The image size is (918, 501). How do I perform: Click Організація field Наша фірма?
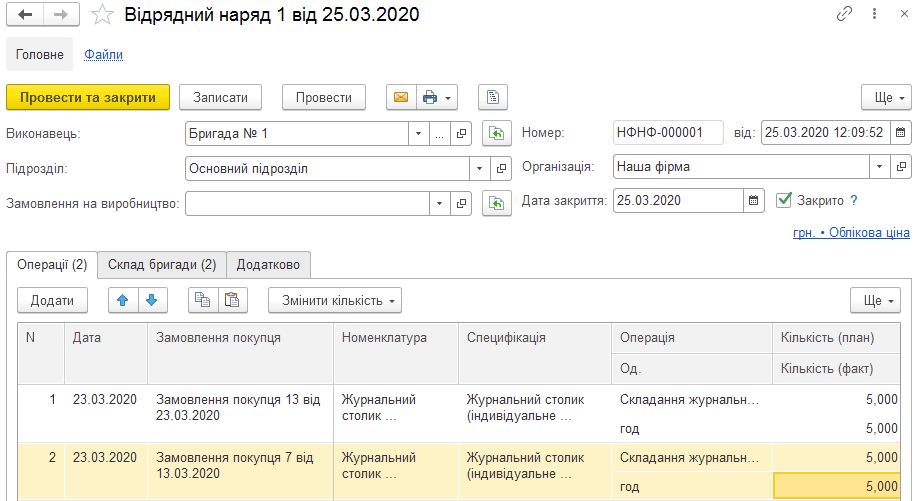pos(741,167)
